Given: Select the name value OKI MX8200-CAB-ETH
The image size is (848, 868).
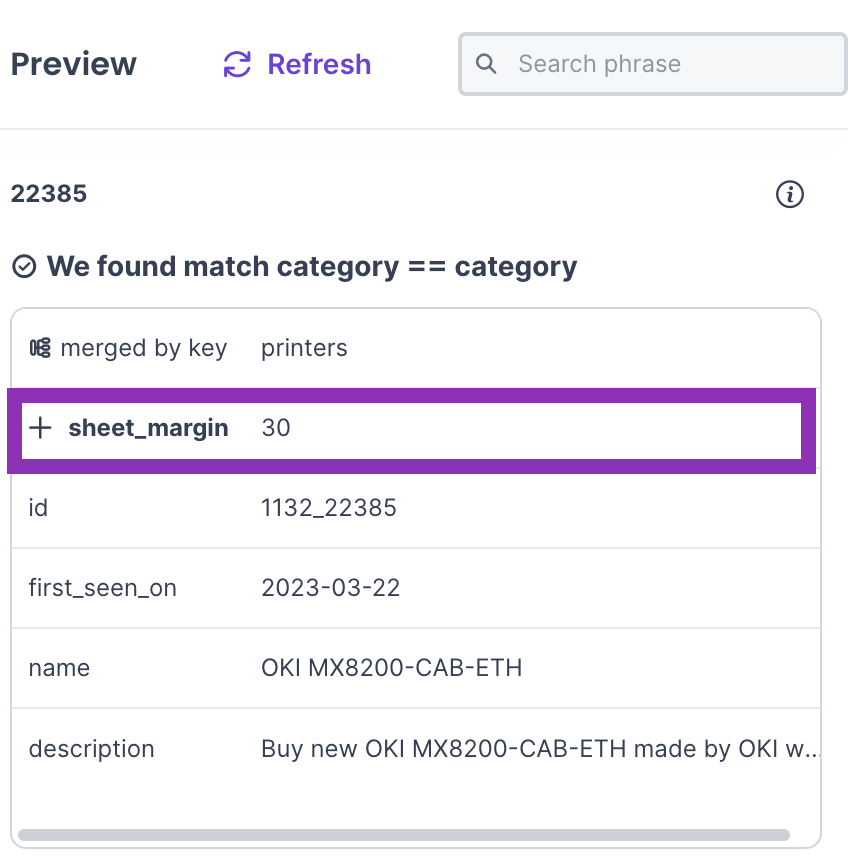Looking at the screenshot, I should pos(392,668).
